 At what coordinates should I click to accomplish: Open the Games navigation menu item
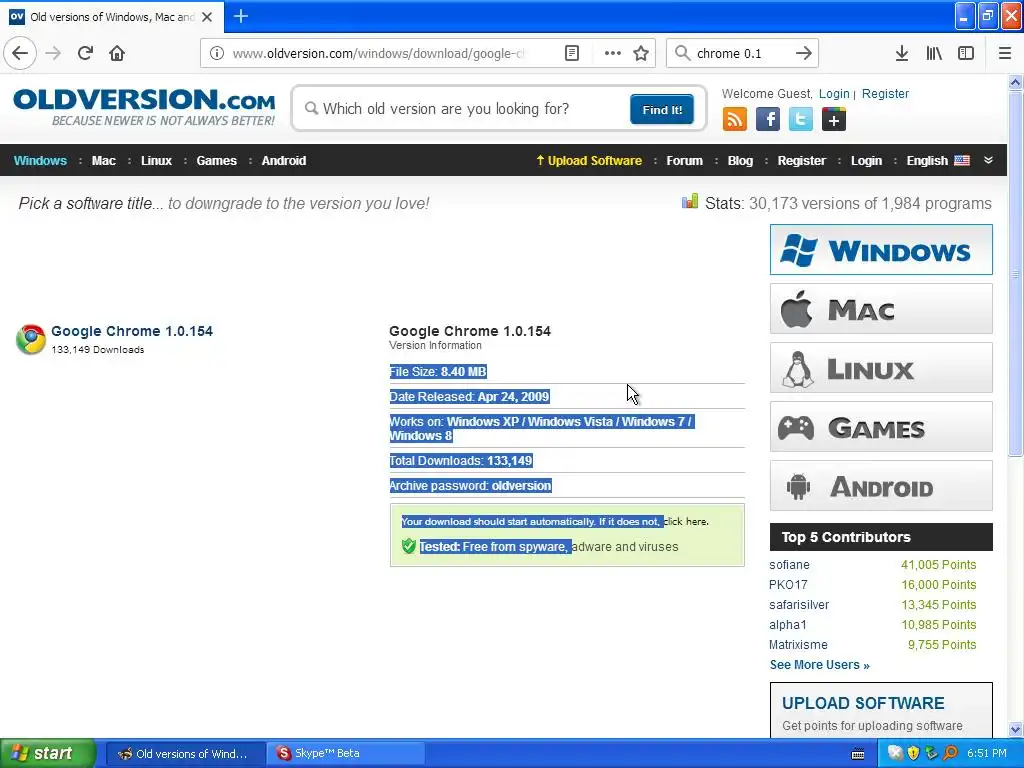click(x=217, y=161)
